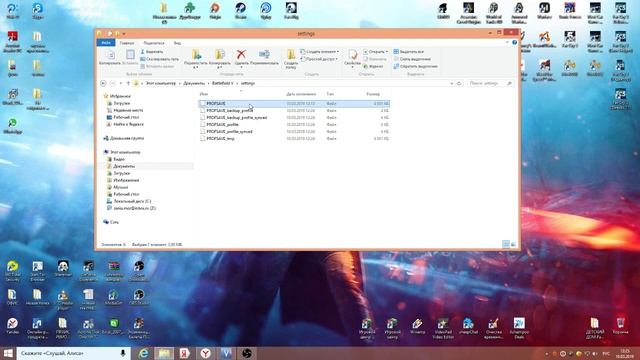Switch to the Home (Главная) ribbon tab
The width and height of the screenshot is (640, 360).
[127, 43]
